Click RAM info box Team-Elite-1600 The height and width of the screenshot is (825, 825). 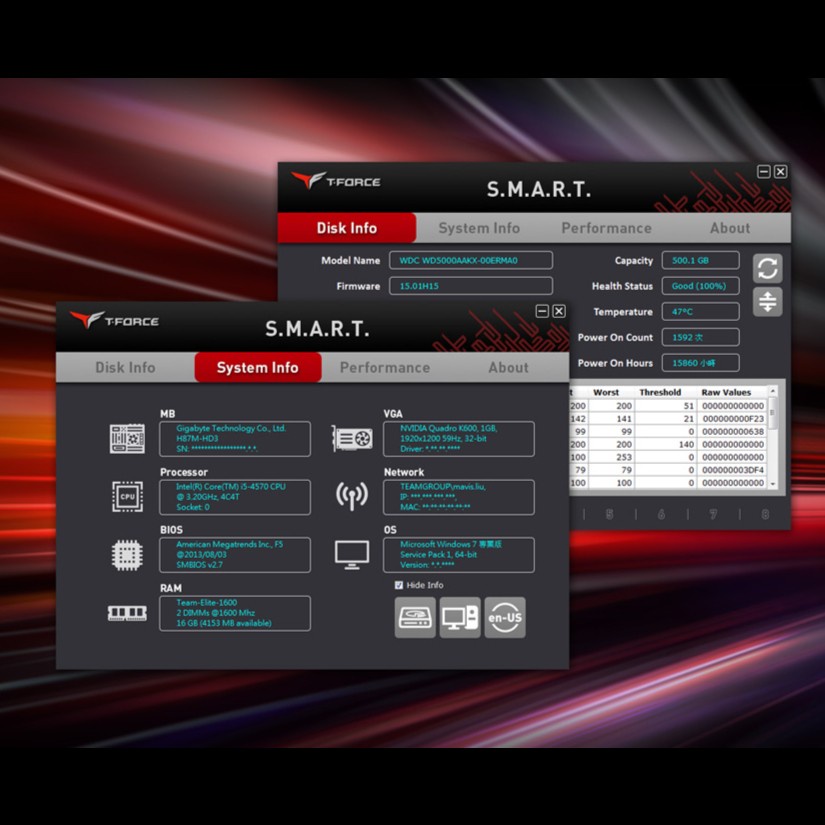pyautogui.click(x=235, y=613)
